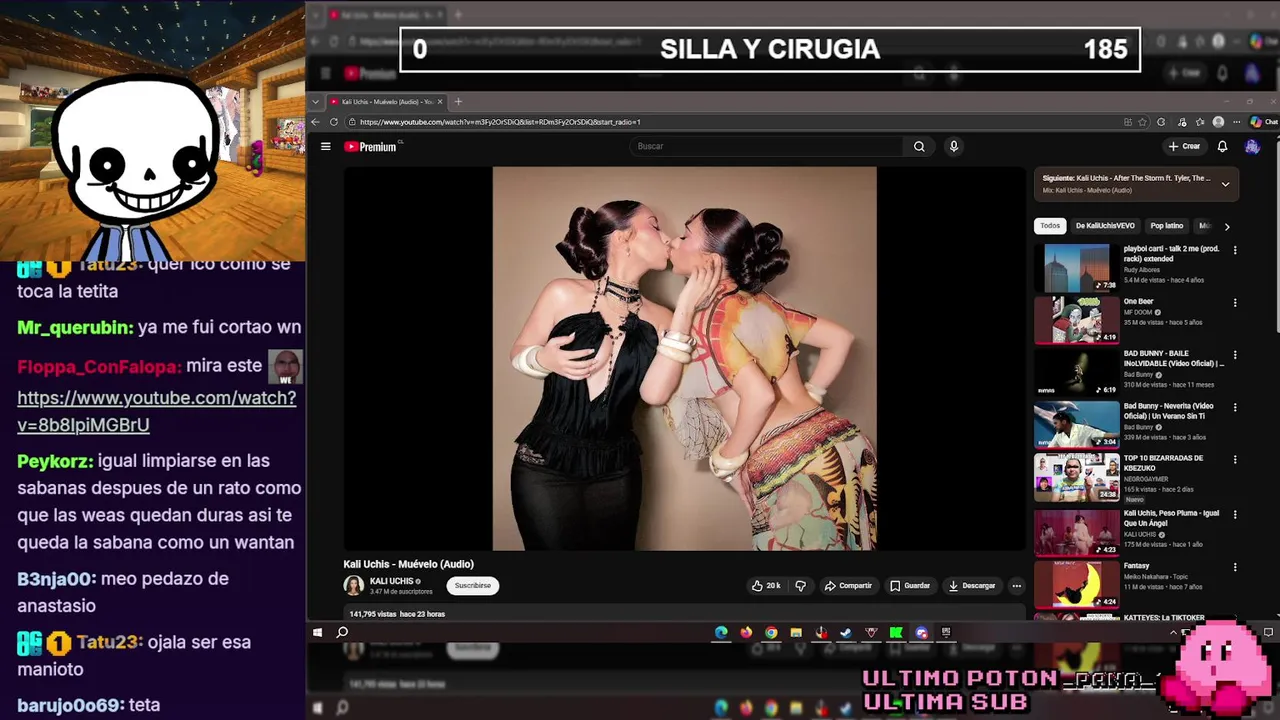Open the browser tab list chevron
Screen dimensions: 1280x720
(x=316, y=102)
